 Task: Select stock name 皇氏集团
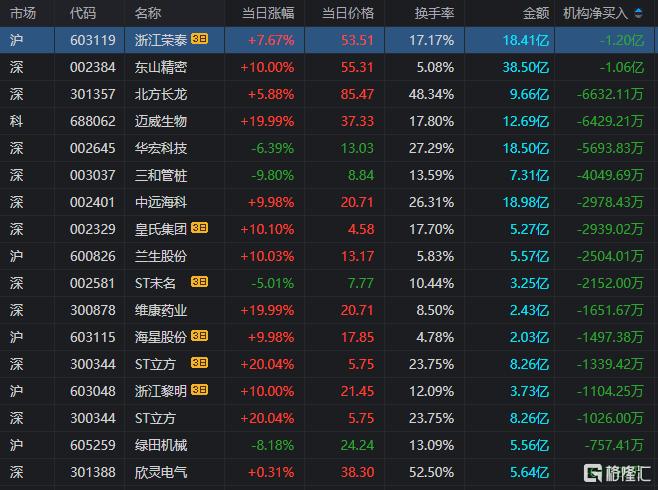pos(161,229)
